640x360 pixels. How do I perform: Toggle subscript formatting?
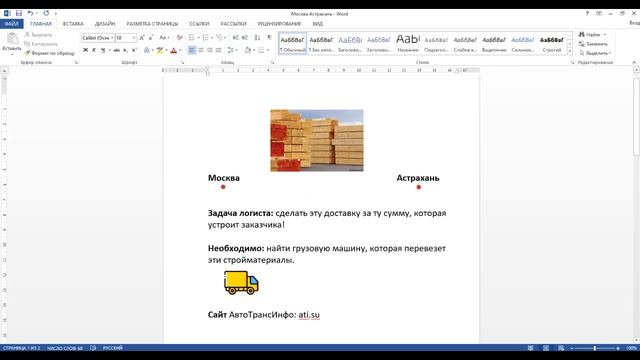click(125, 50)
